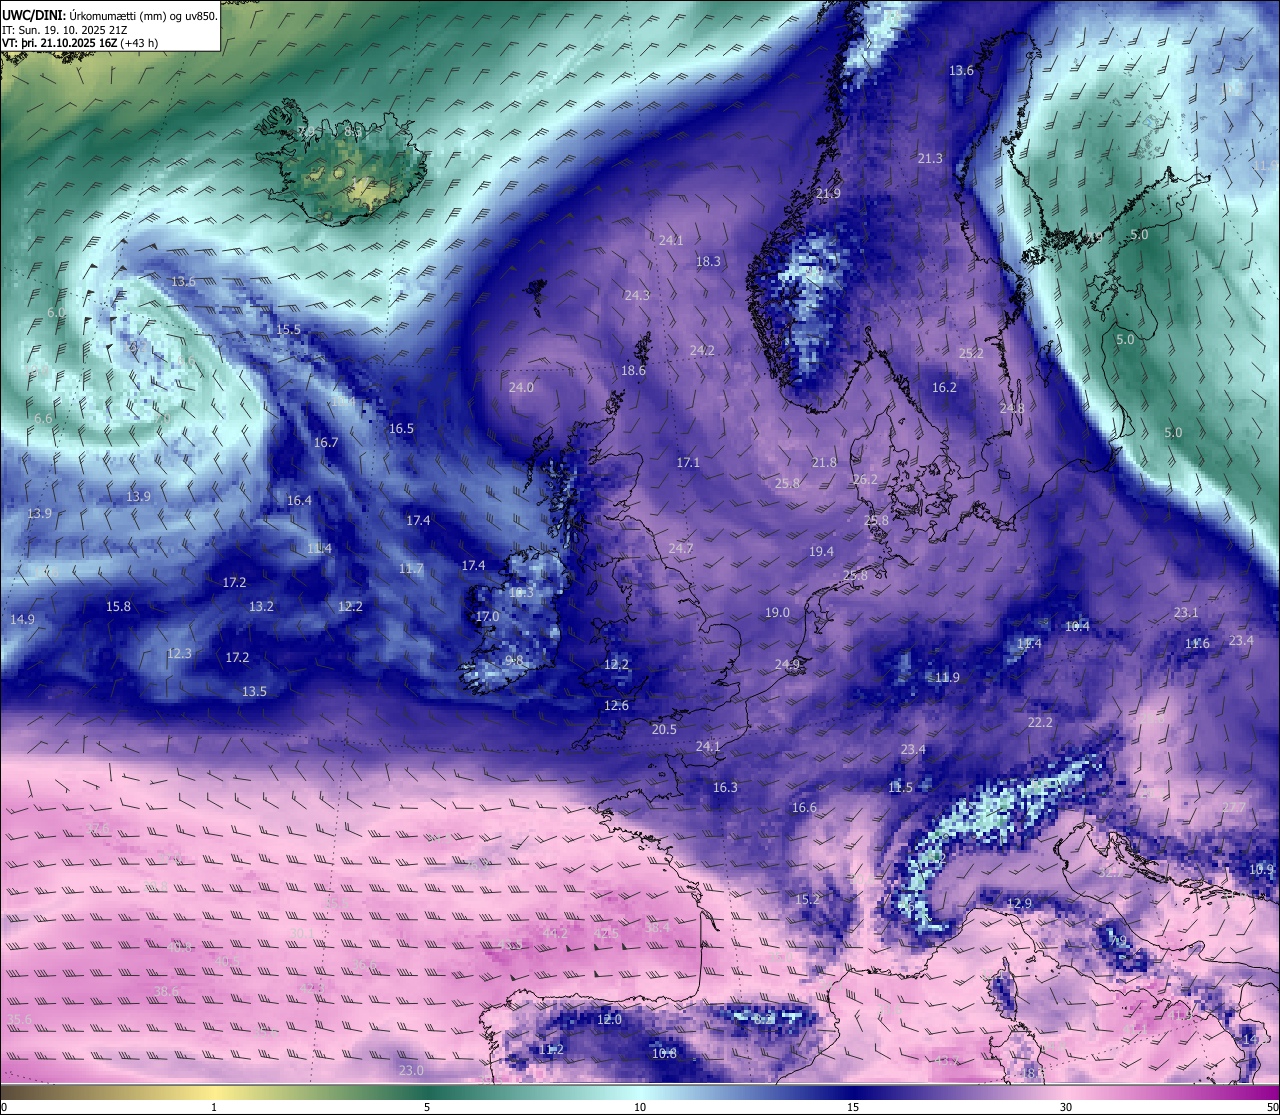Click the 12.3 value in the Atlantic
This screenshot has height=1115, width=1280.
click(178, 653)
